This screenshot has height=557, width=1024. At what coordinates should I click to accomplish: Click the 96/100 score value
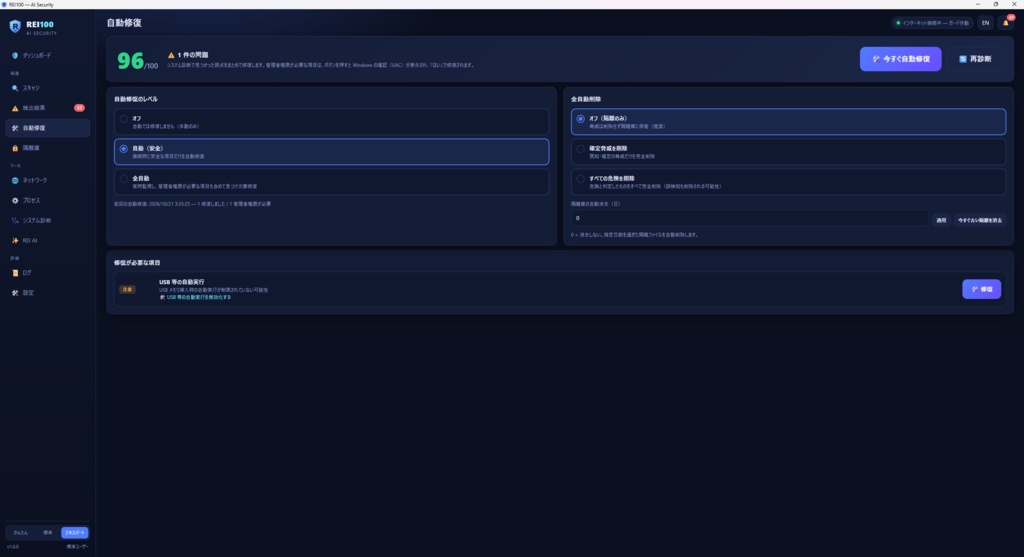tap(137, 61)
